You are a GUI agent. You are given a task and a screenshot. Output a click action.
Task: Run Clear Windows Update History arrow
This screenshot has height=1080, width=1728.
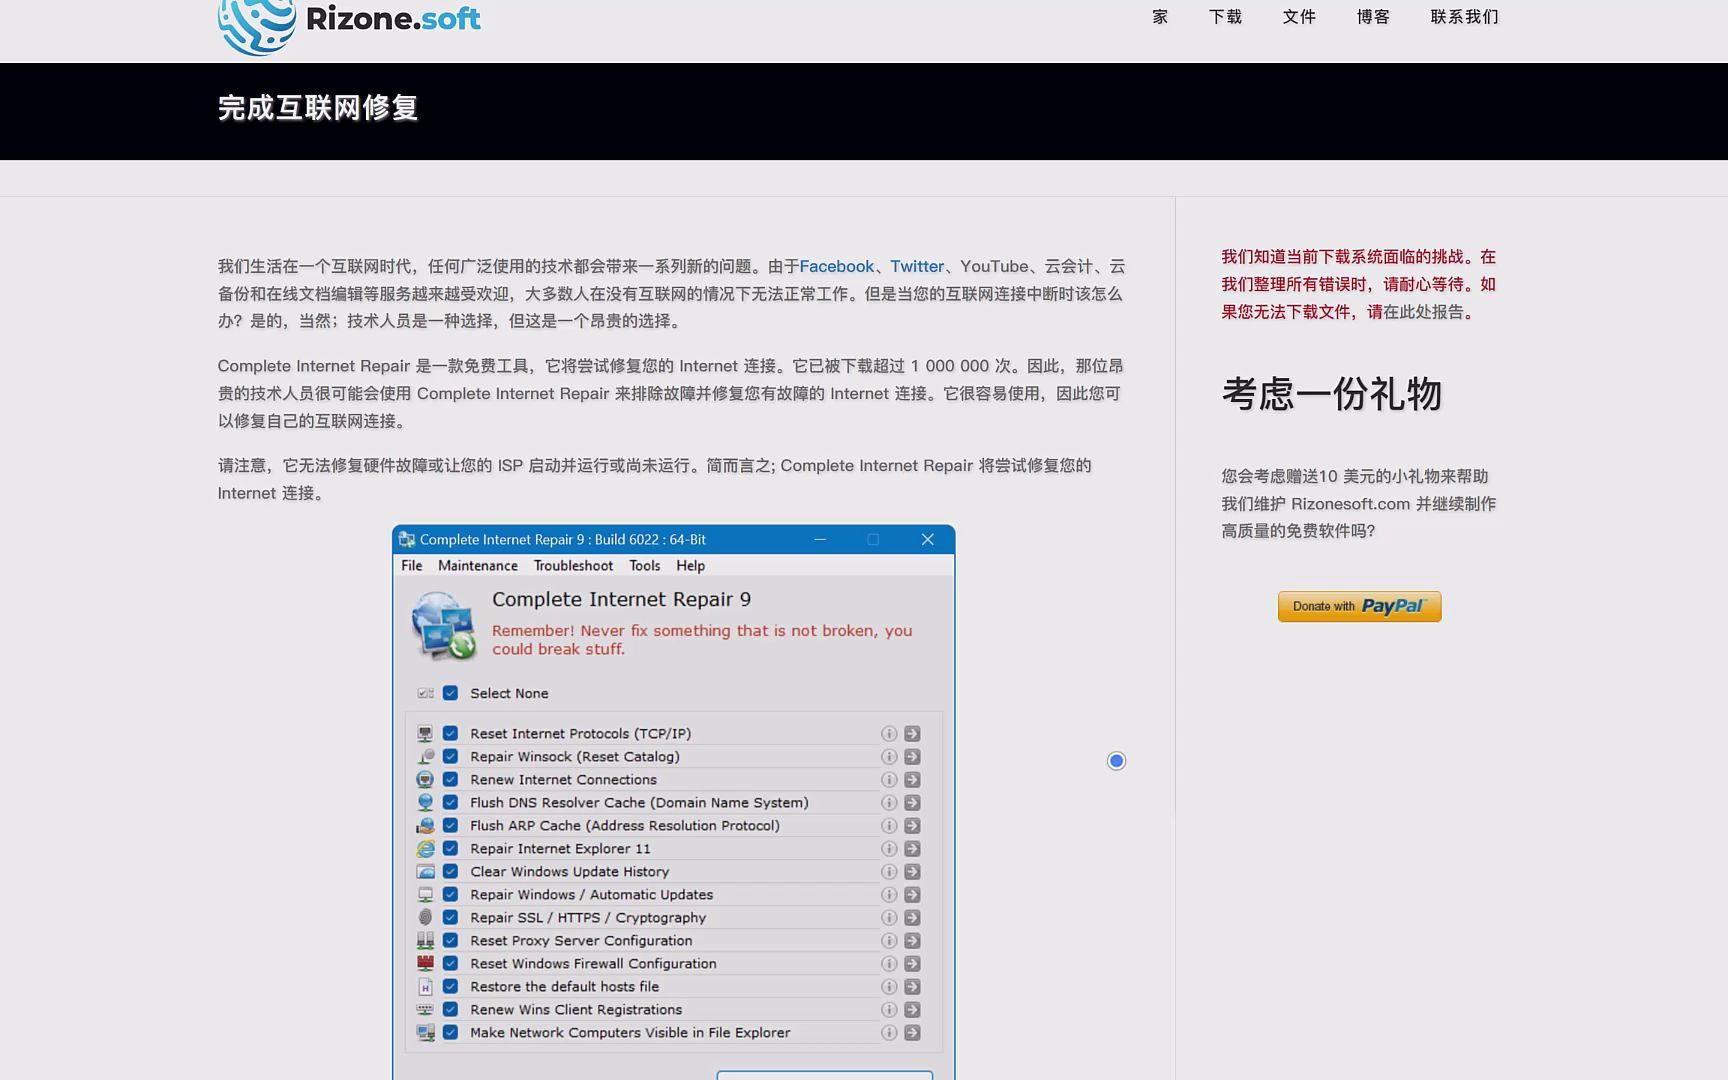coord(912,872)
